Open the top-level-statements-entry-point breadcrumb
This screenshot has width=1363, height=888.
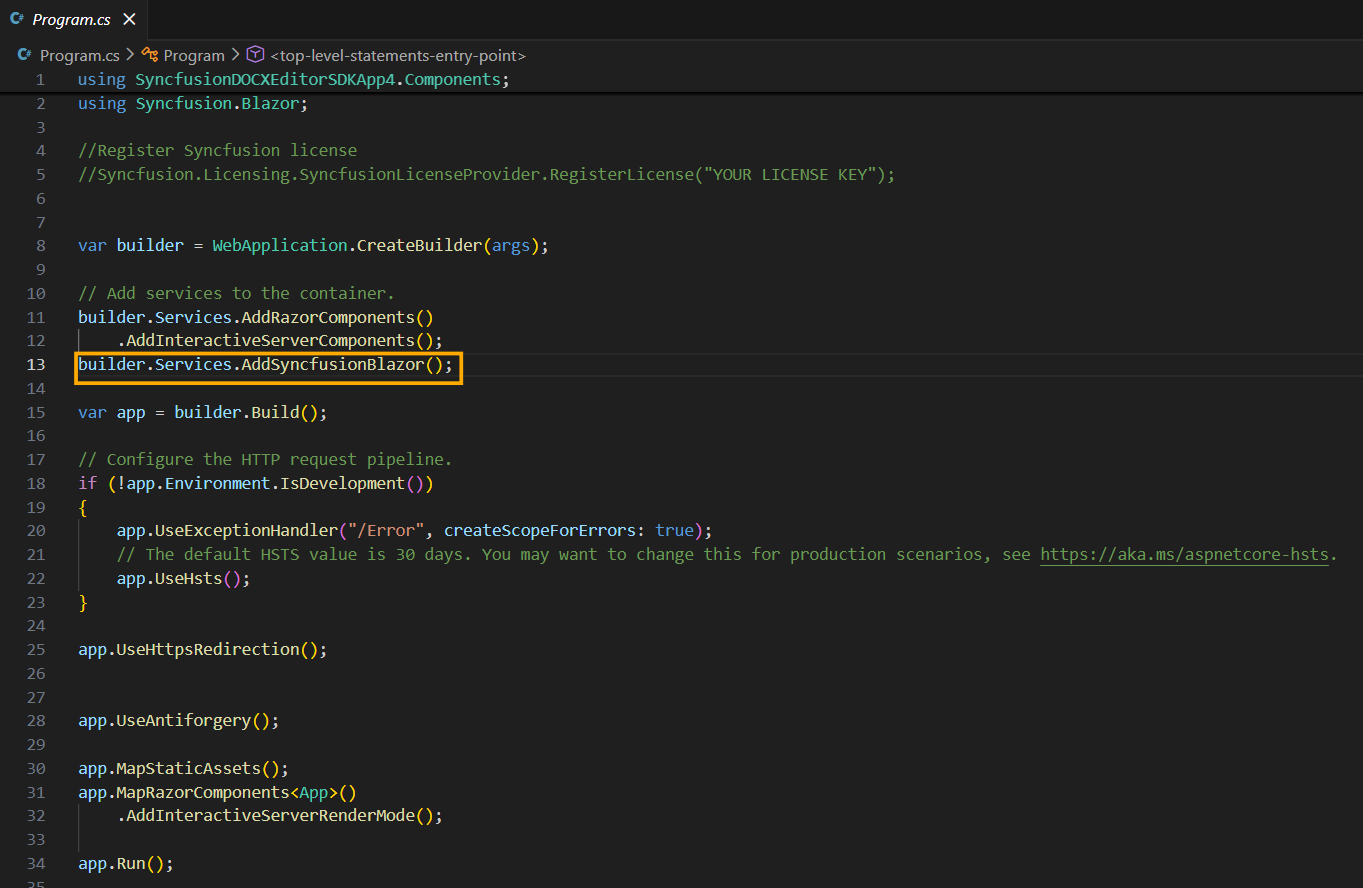(398, 55)
